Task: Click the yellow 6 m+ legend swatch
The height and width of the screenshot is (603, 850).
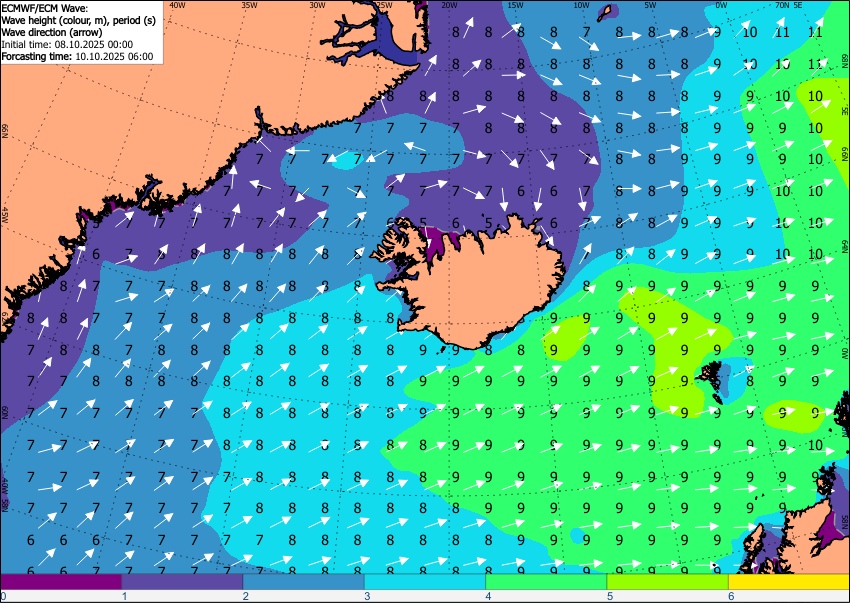Action: click(789, 581)
